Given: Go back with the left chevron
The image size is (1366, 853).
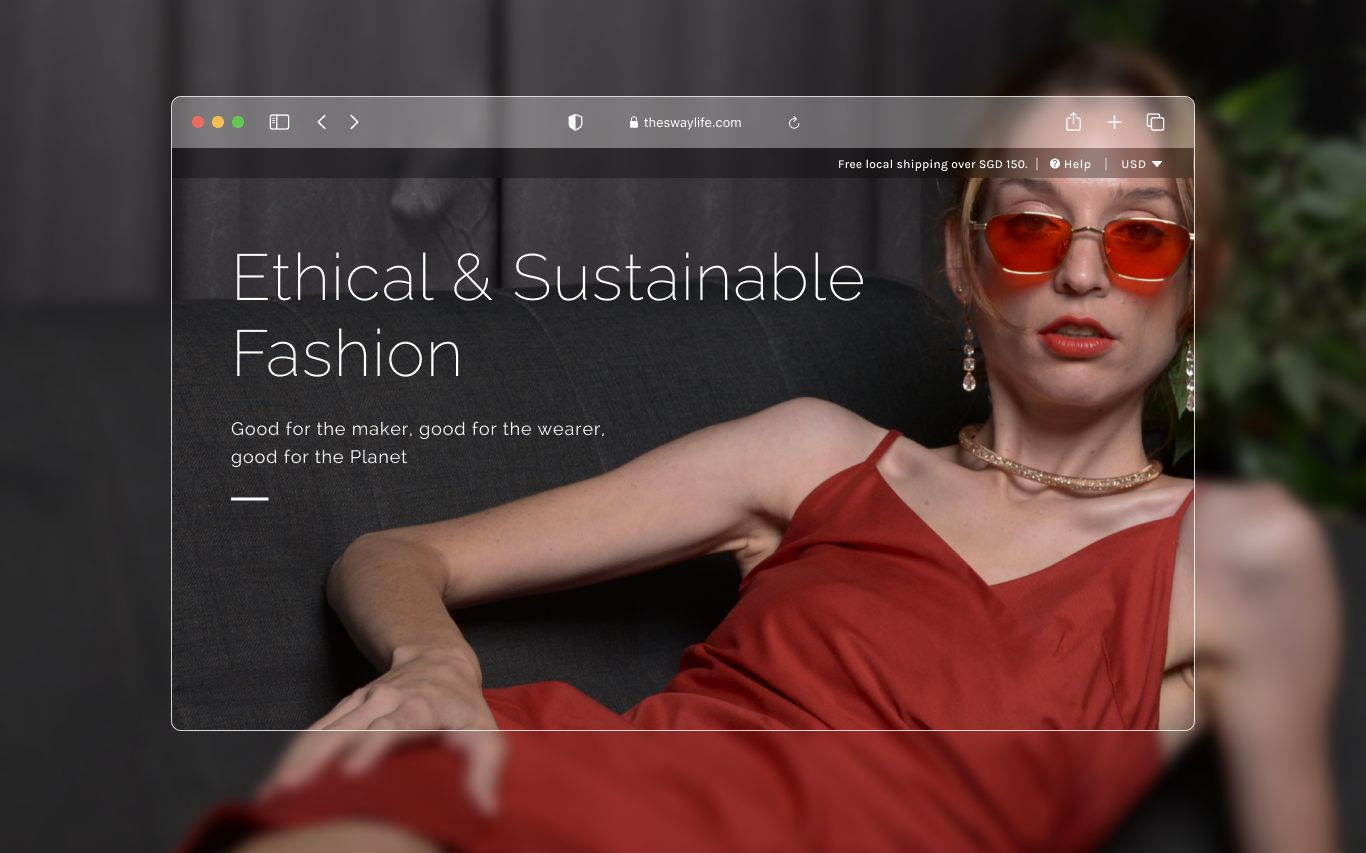Looking at the screenshot, I should point(322,122).
